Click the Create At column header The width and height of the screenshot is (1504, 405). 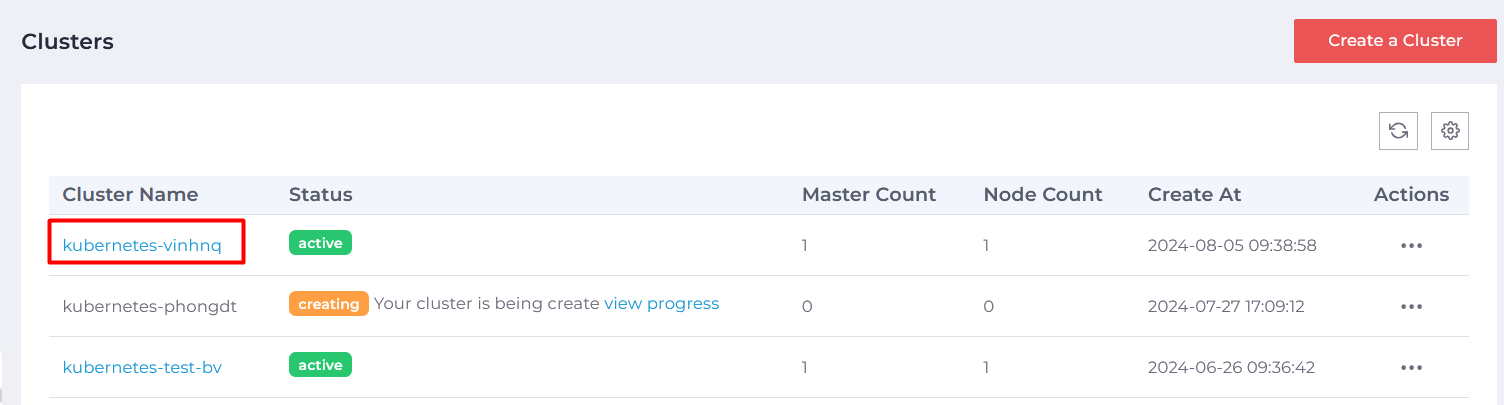[1195, 194]
